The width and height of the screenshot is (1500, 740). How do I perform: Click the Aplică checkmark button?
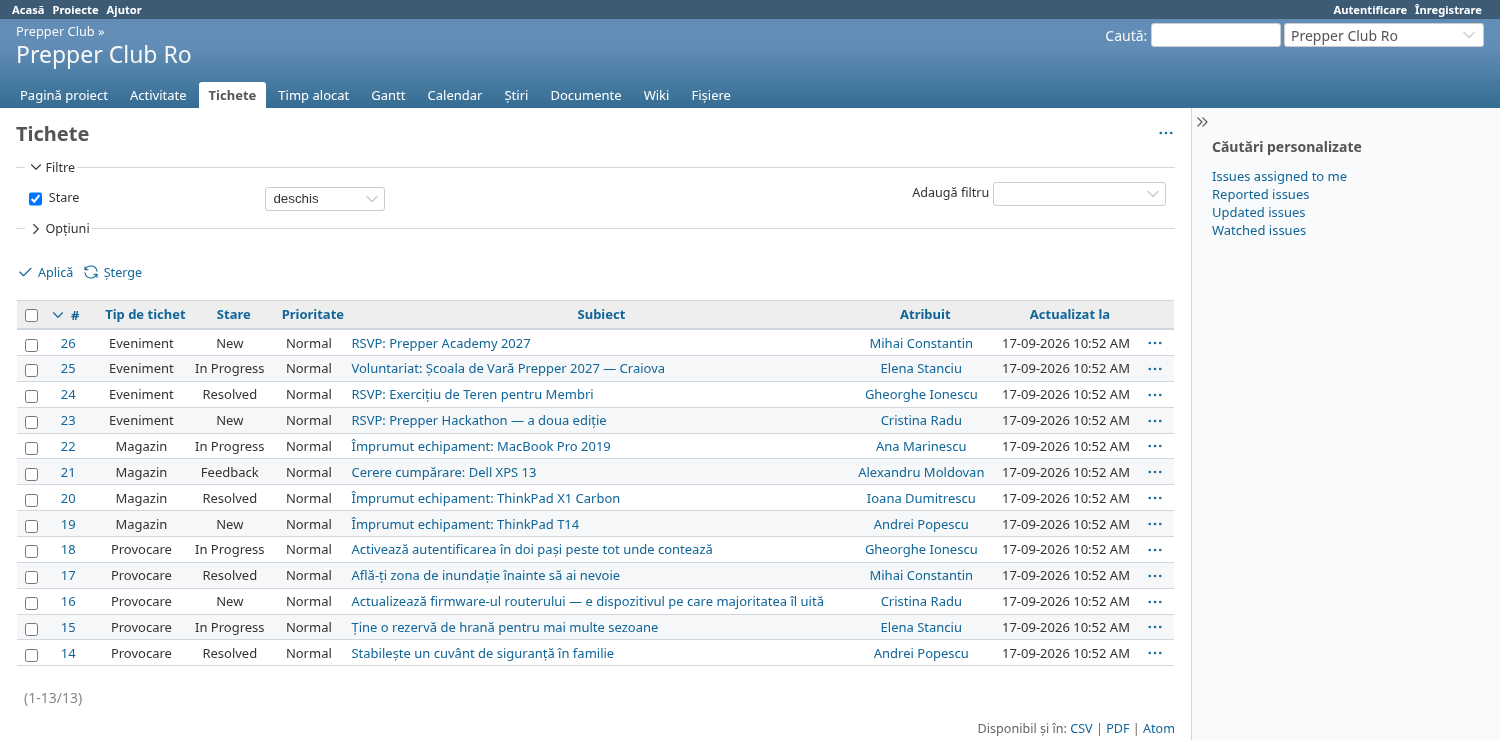(46, 272)
